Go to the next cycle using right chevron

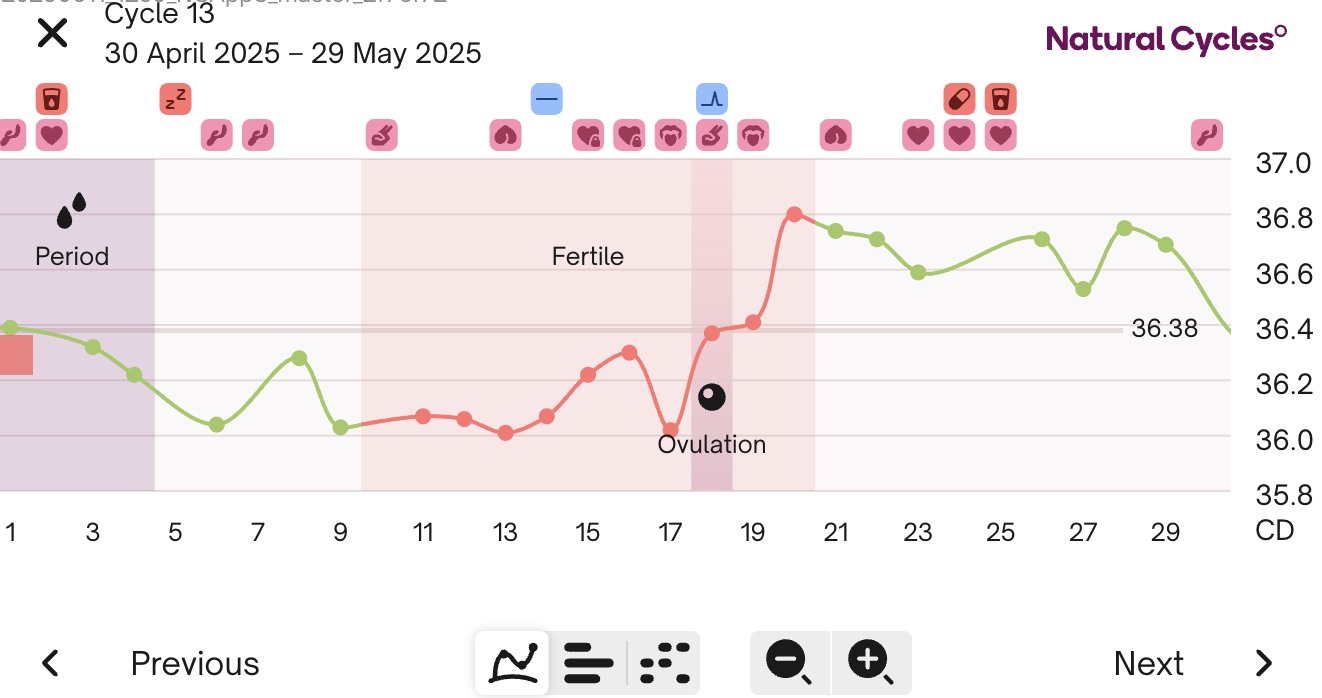click(x=1264, y=663)
